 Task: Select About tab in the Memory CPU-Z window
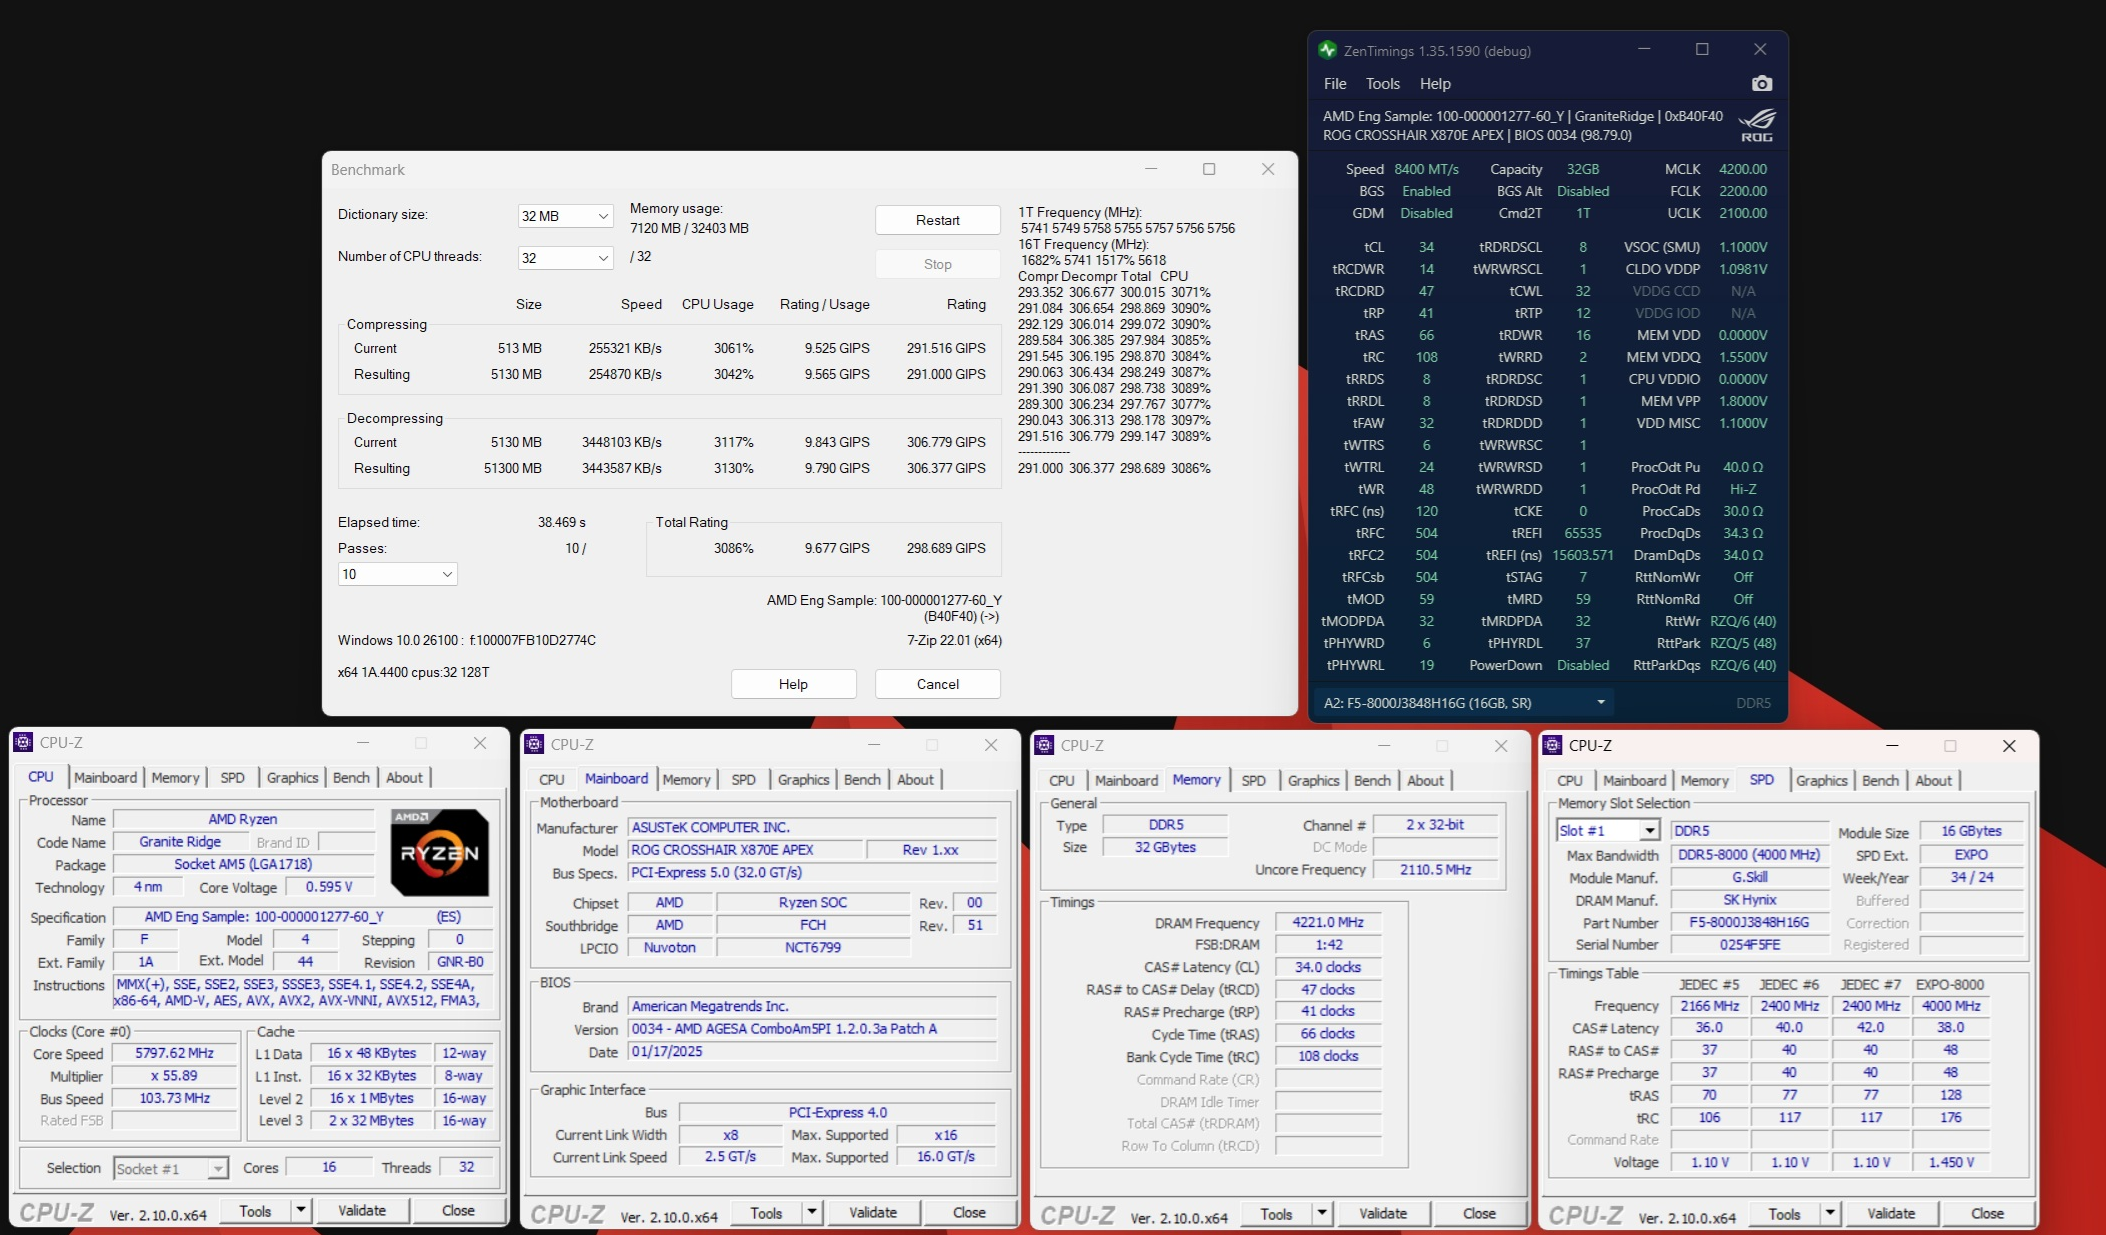(1426, 781)
